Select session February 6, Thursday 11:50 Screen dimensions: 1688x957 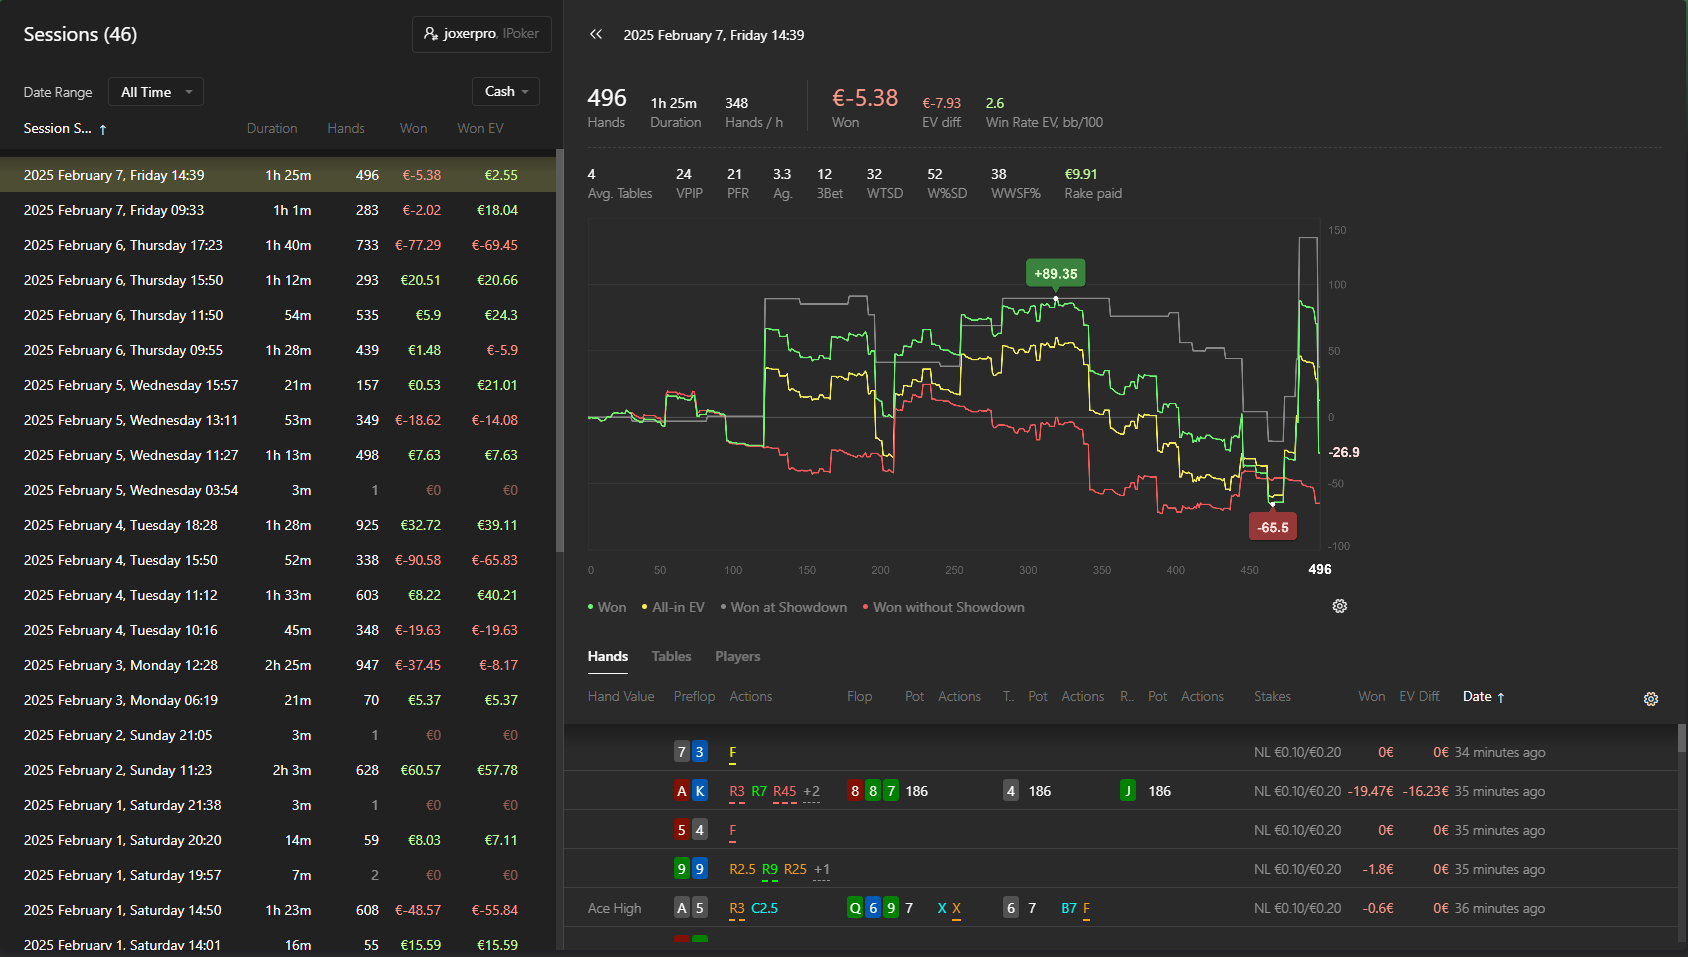tap(277, 315)
